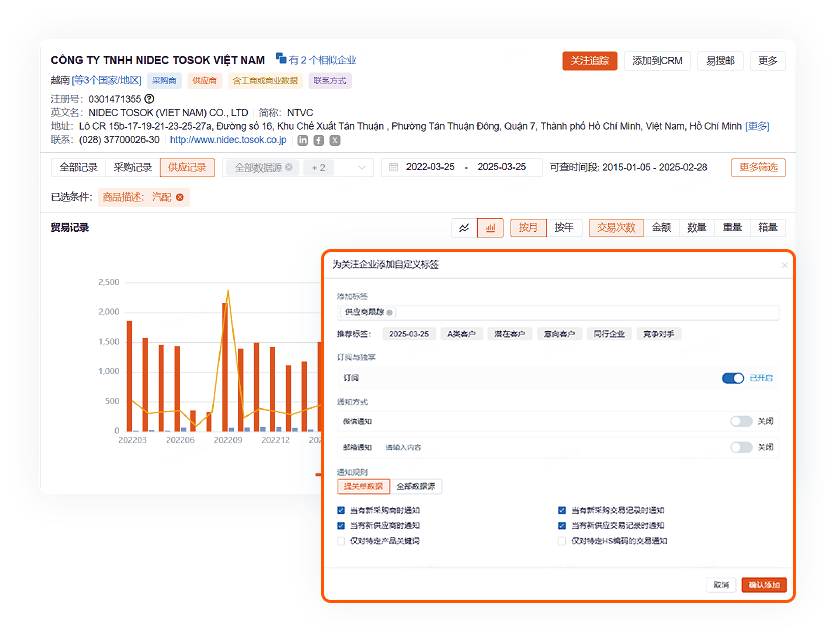The height and width of the screenshot is (640, 836).
Task: Open the Facebook icon in contact row
Action: point(318,140)
